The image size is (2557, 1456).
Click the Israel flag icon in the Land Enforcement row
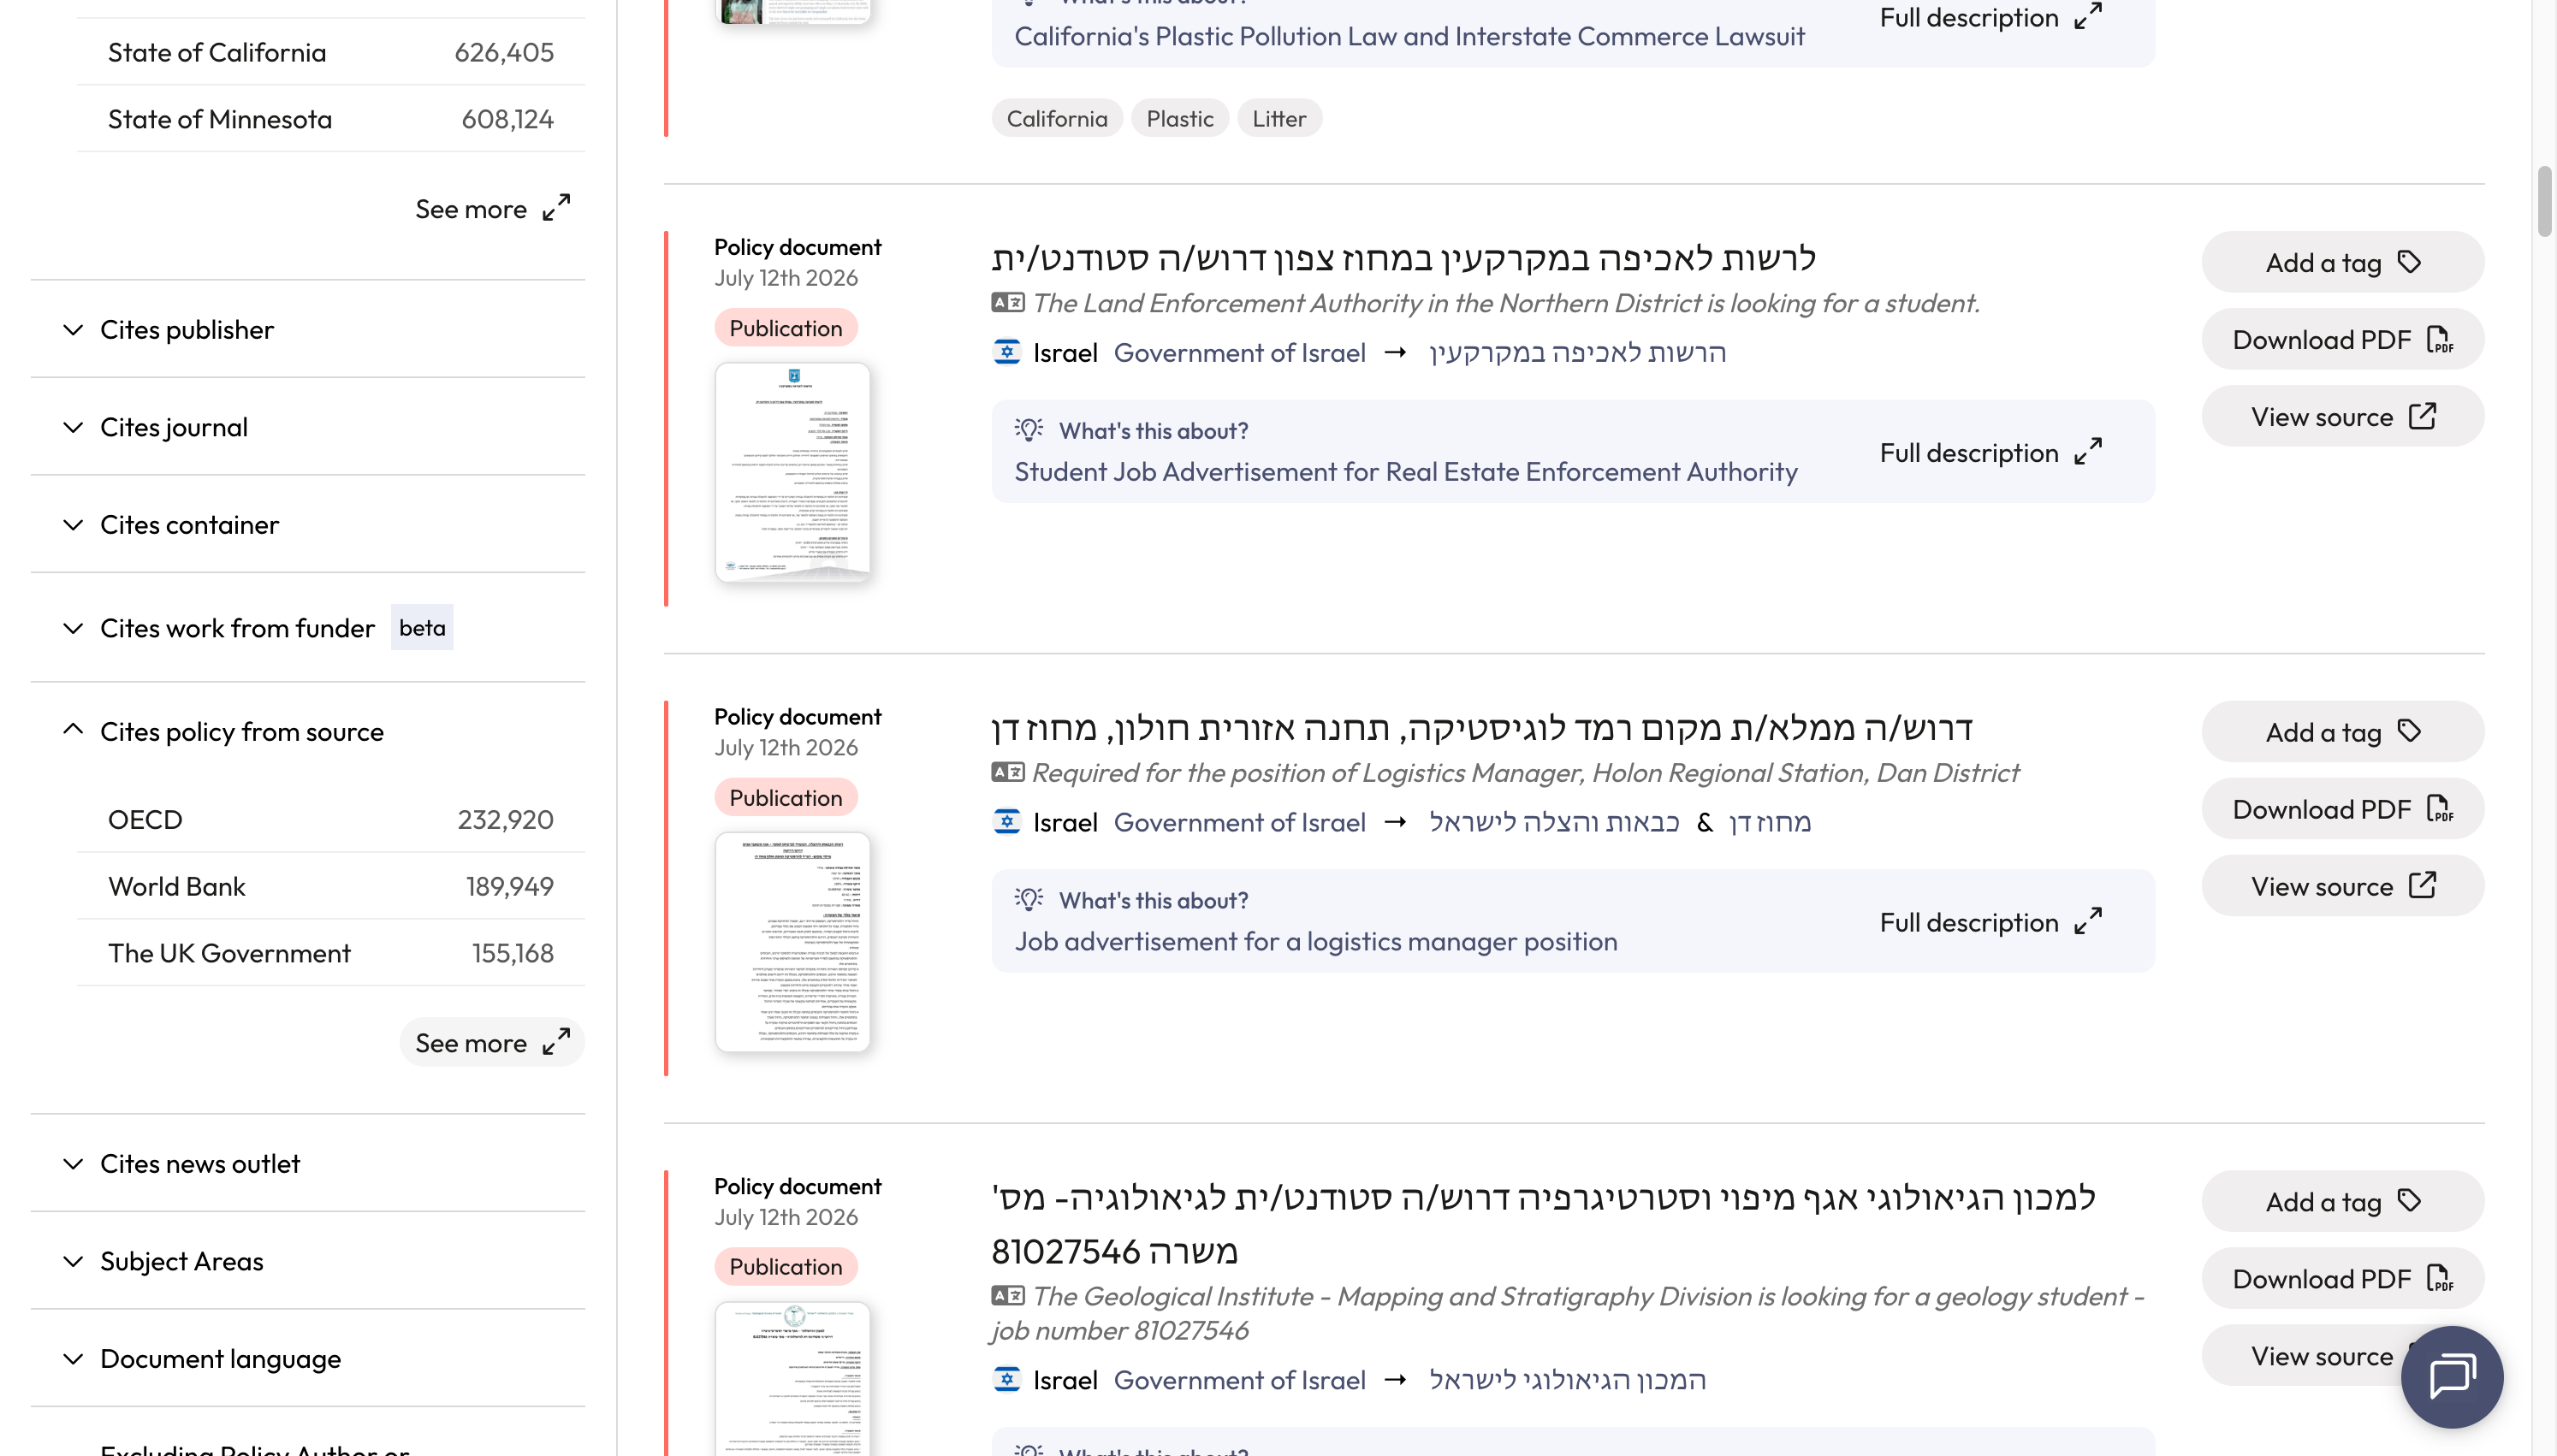pyautogui.click(x=1007, y=352)
